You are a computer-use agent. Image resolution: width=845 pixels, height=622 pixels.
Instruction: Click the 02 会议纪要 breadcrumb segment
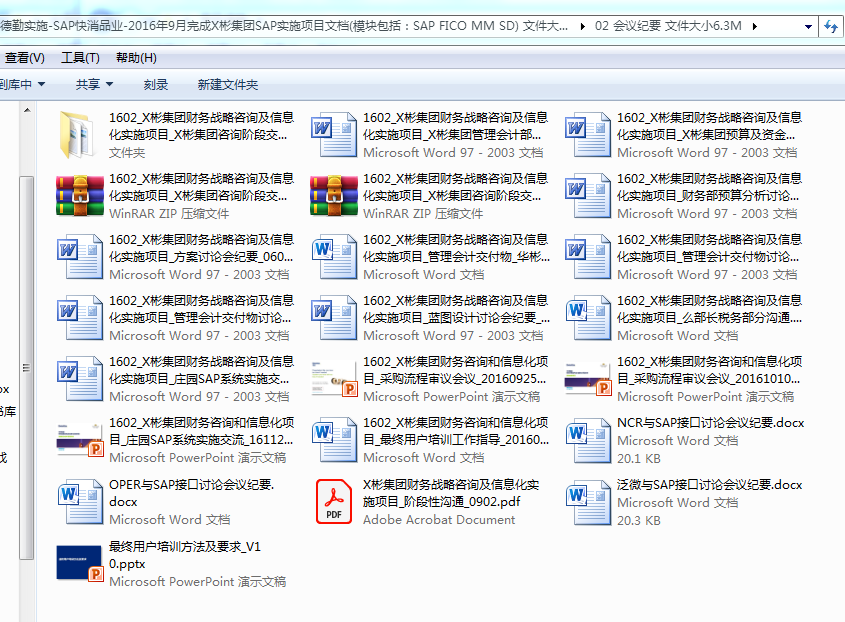(x=668, y=25)
